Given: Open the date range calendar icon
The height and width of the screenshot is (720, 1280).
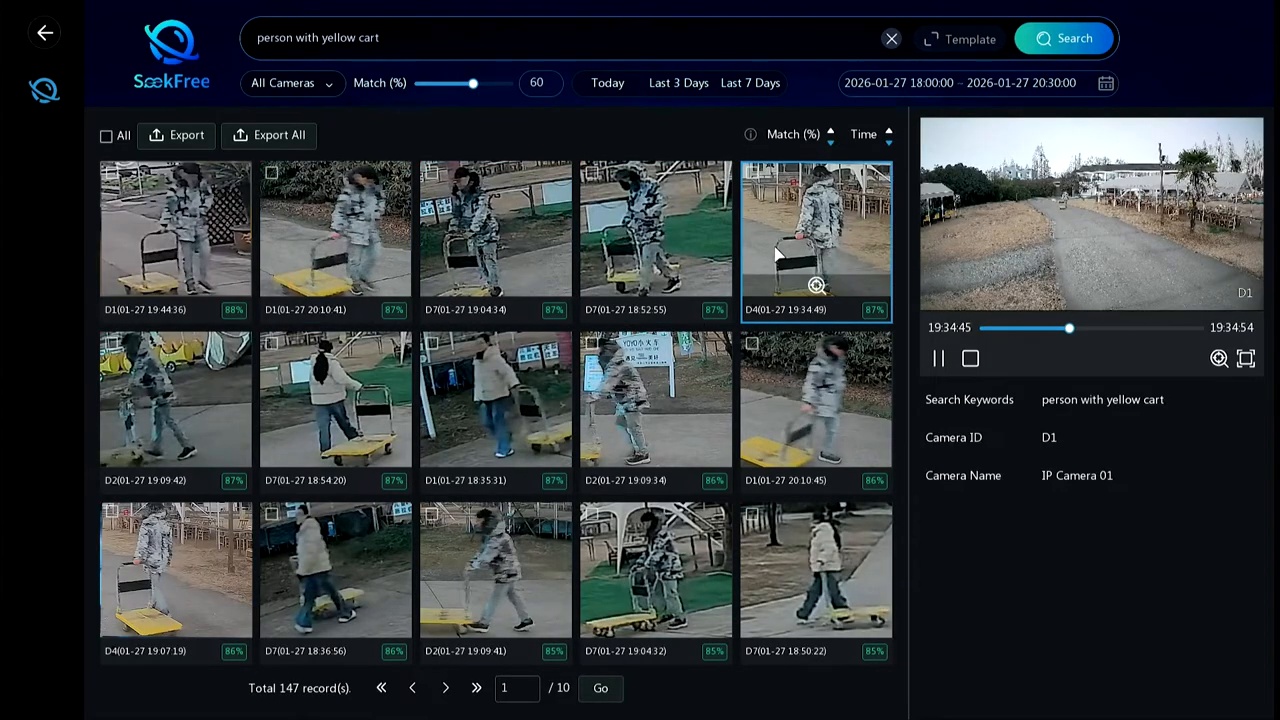Looking at the screenshot, I should pyautogui.click(x=1106, y=83).
